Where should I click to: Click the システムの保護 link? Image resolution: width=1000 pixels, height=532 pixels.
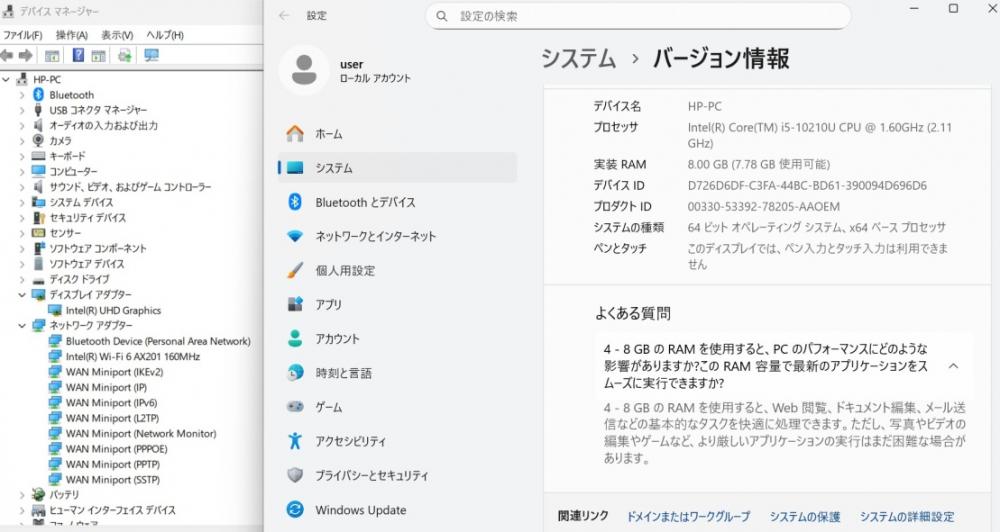[804, 517]
